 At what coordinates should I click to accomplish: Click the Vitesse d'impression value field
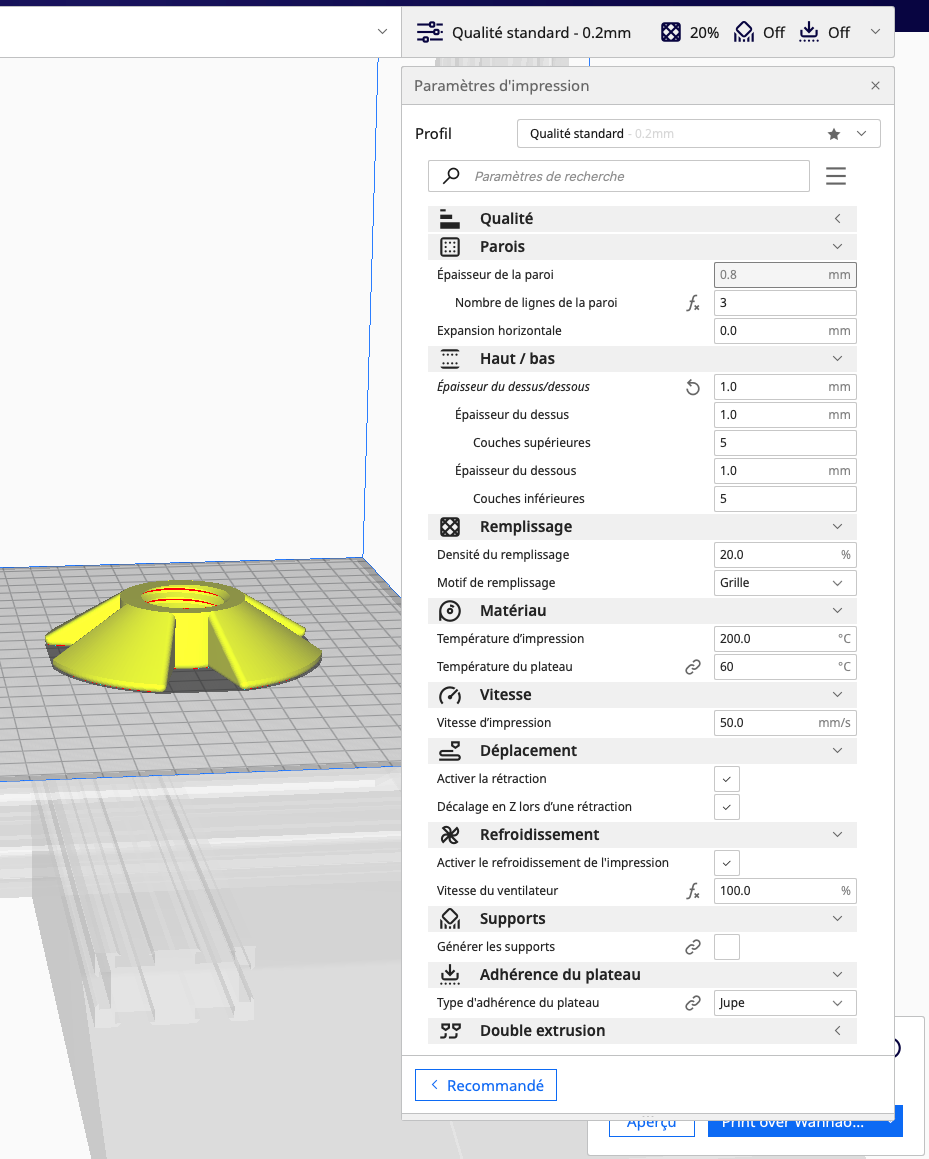[785, 723]
